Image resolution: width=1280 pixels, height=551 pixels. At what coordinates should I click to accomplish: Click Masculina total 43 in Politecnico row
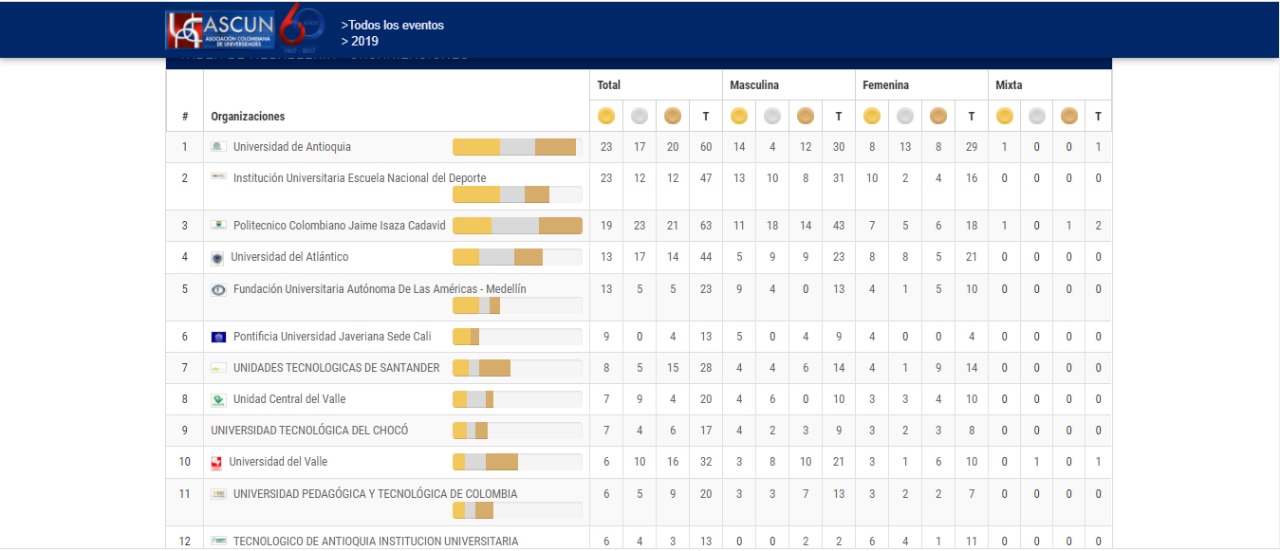pyautogui.click(x=839, y=226)
